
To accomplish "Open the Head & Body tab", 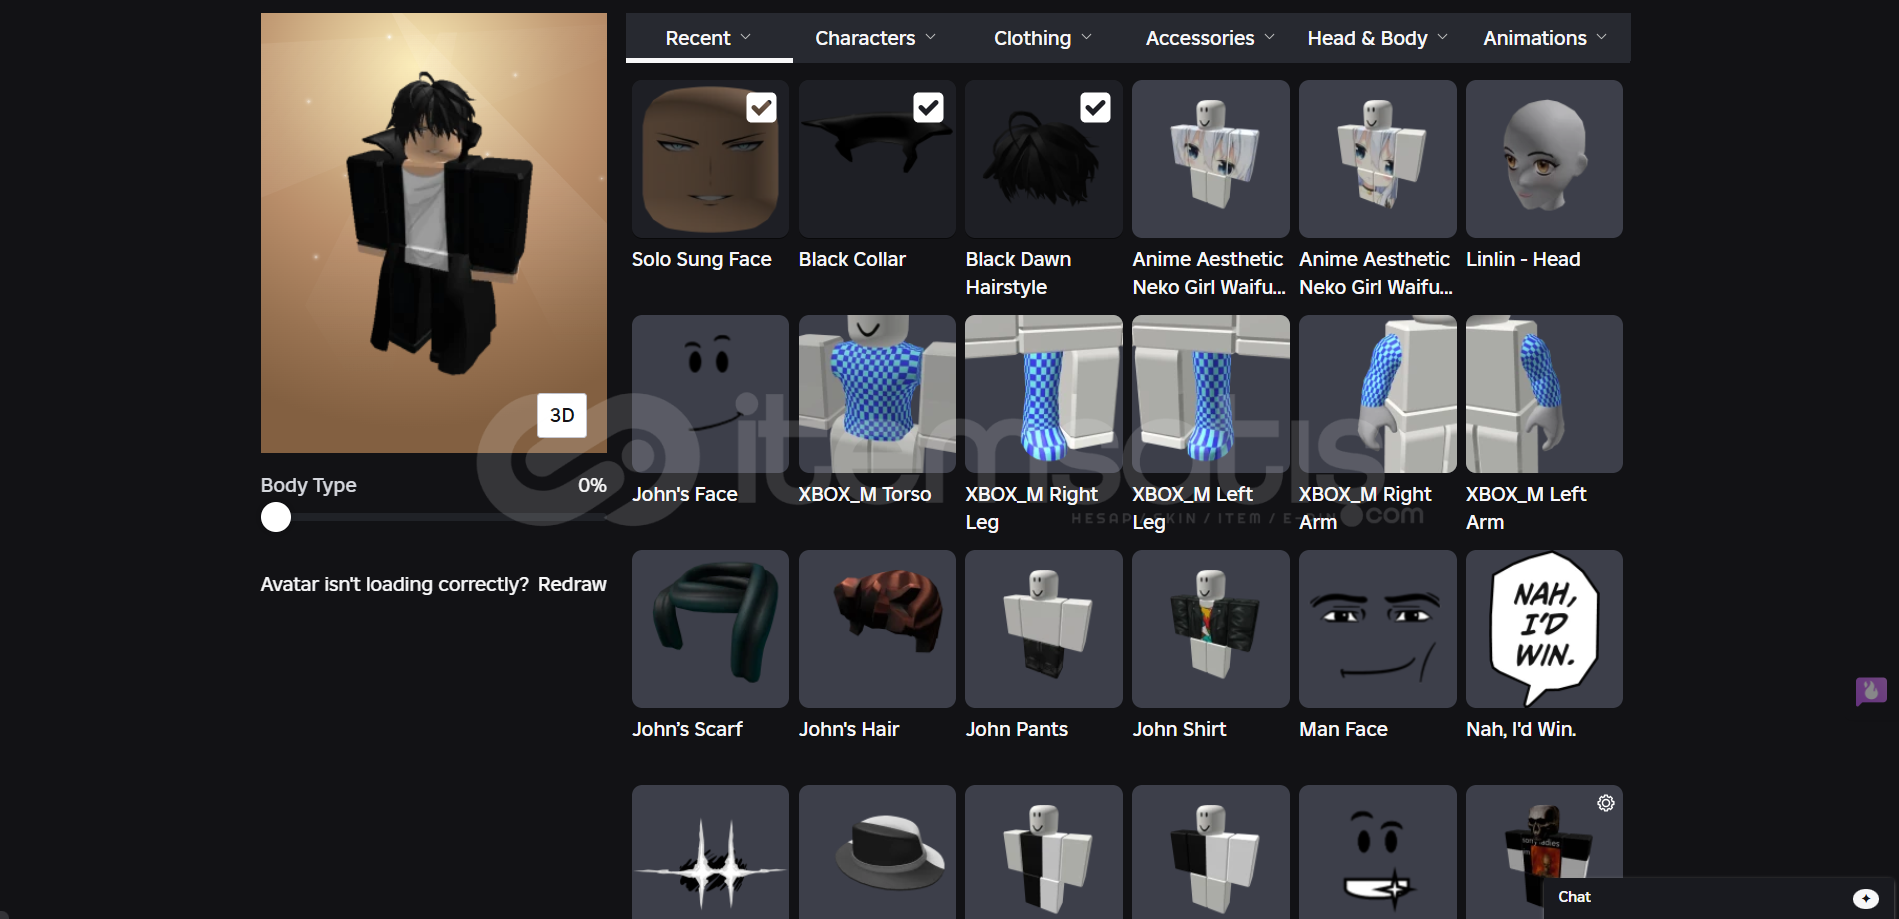I will [1377, 38].
